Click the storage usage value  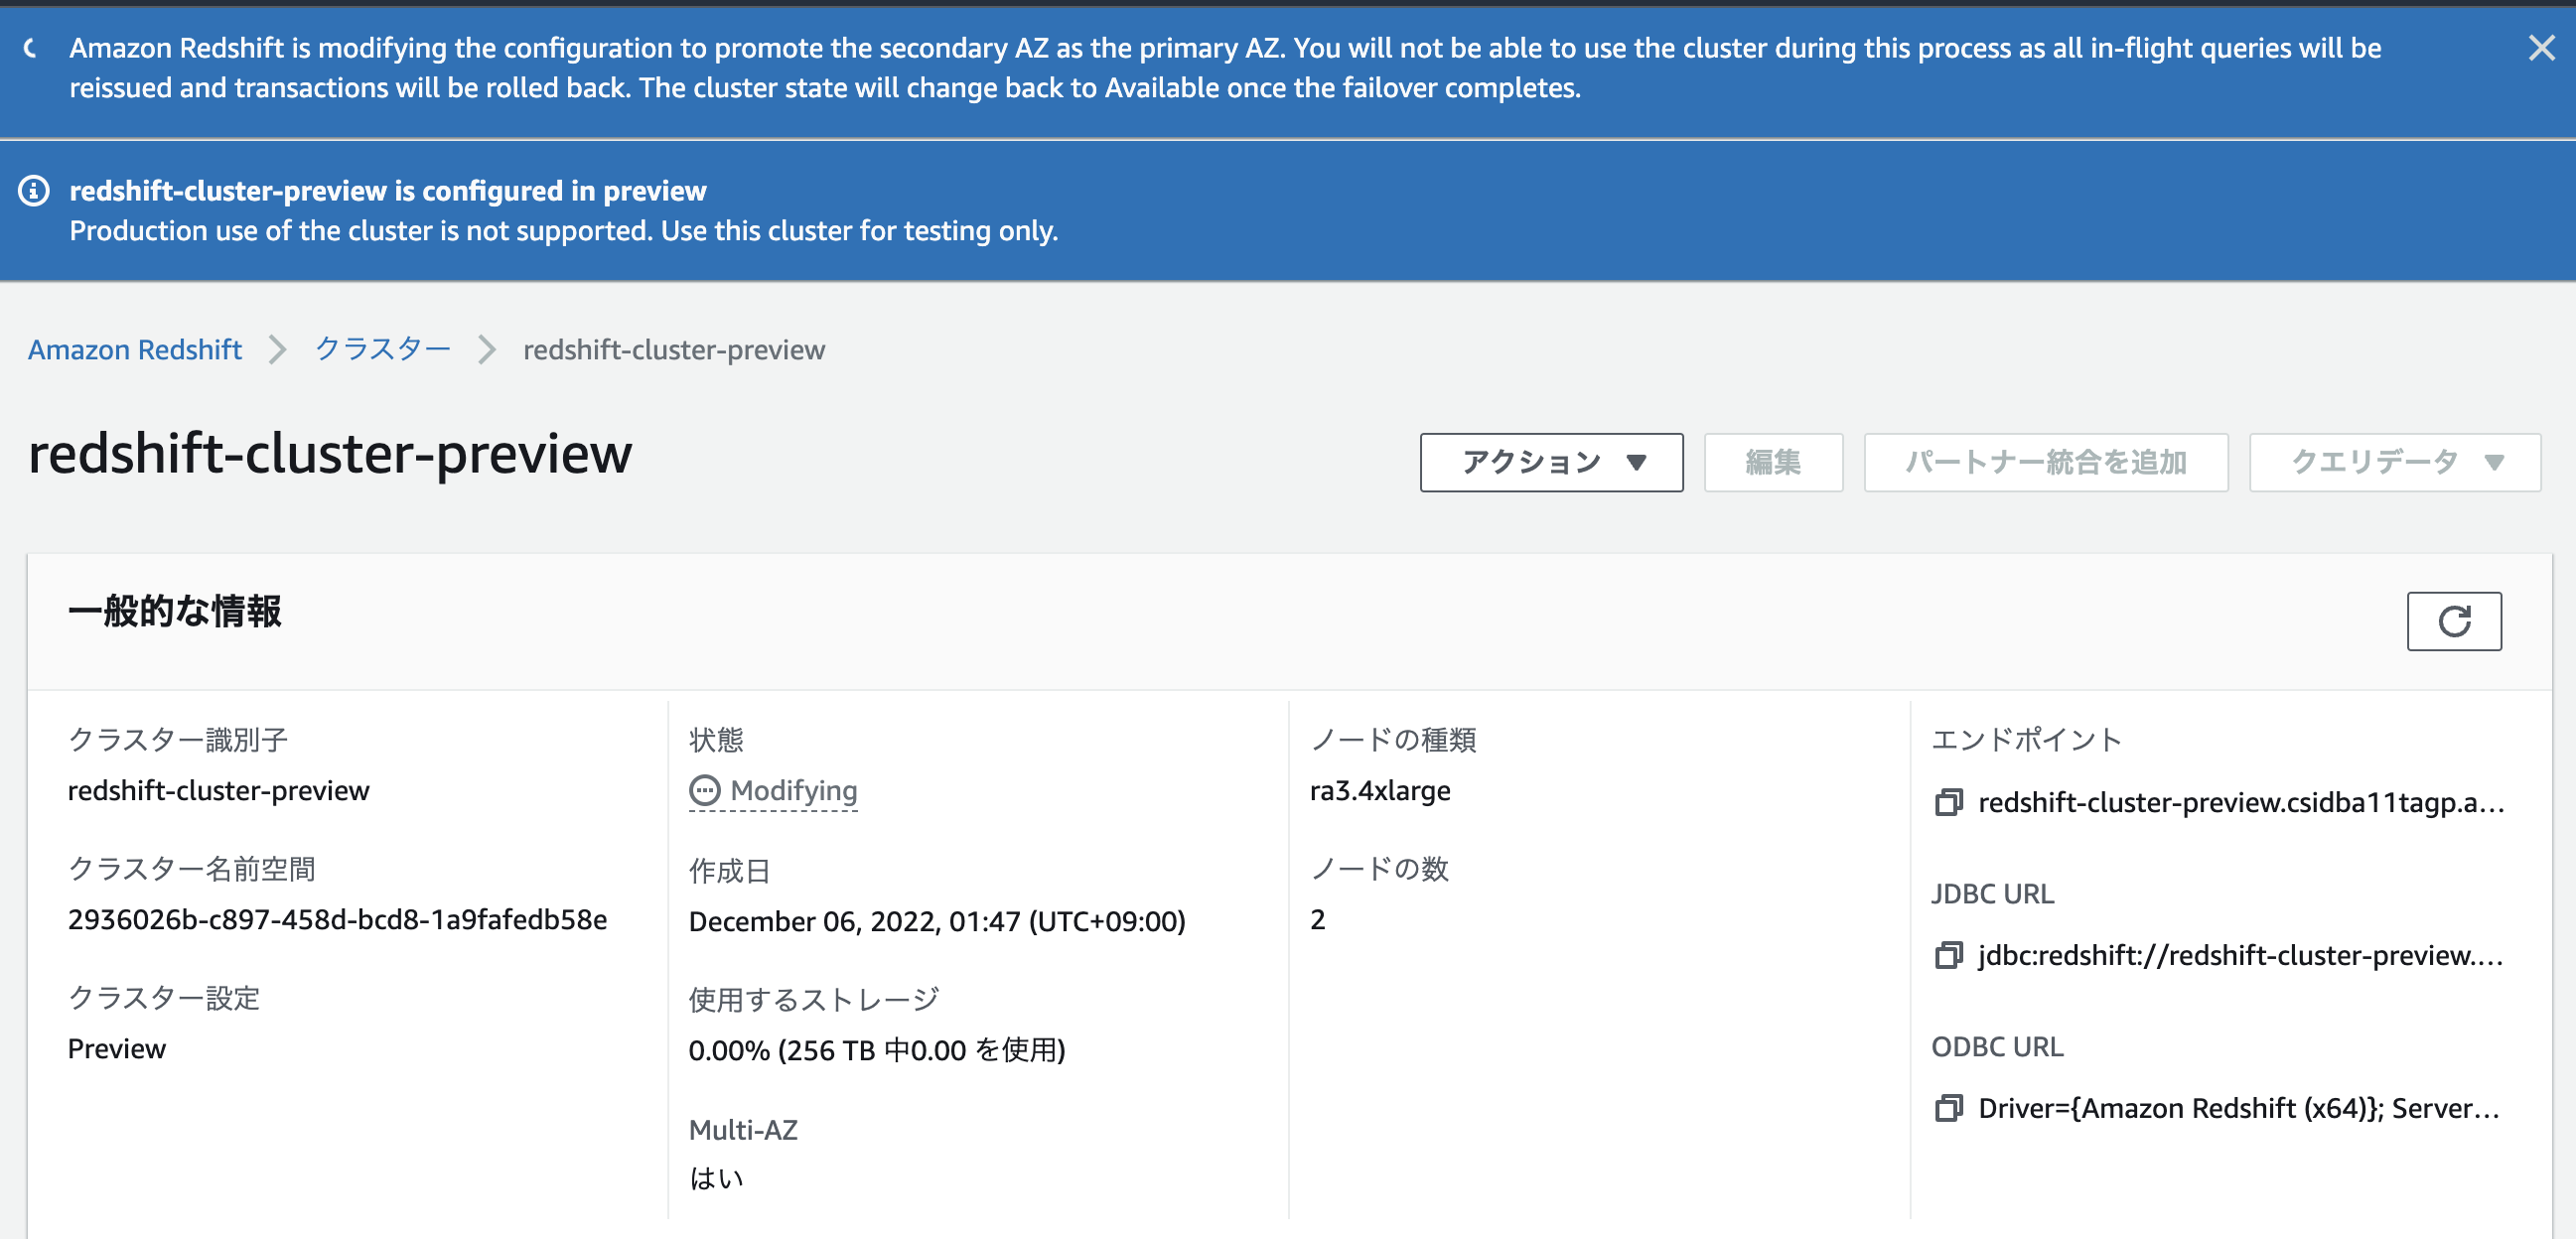tap(877, 1050)
